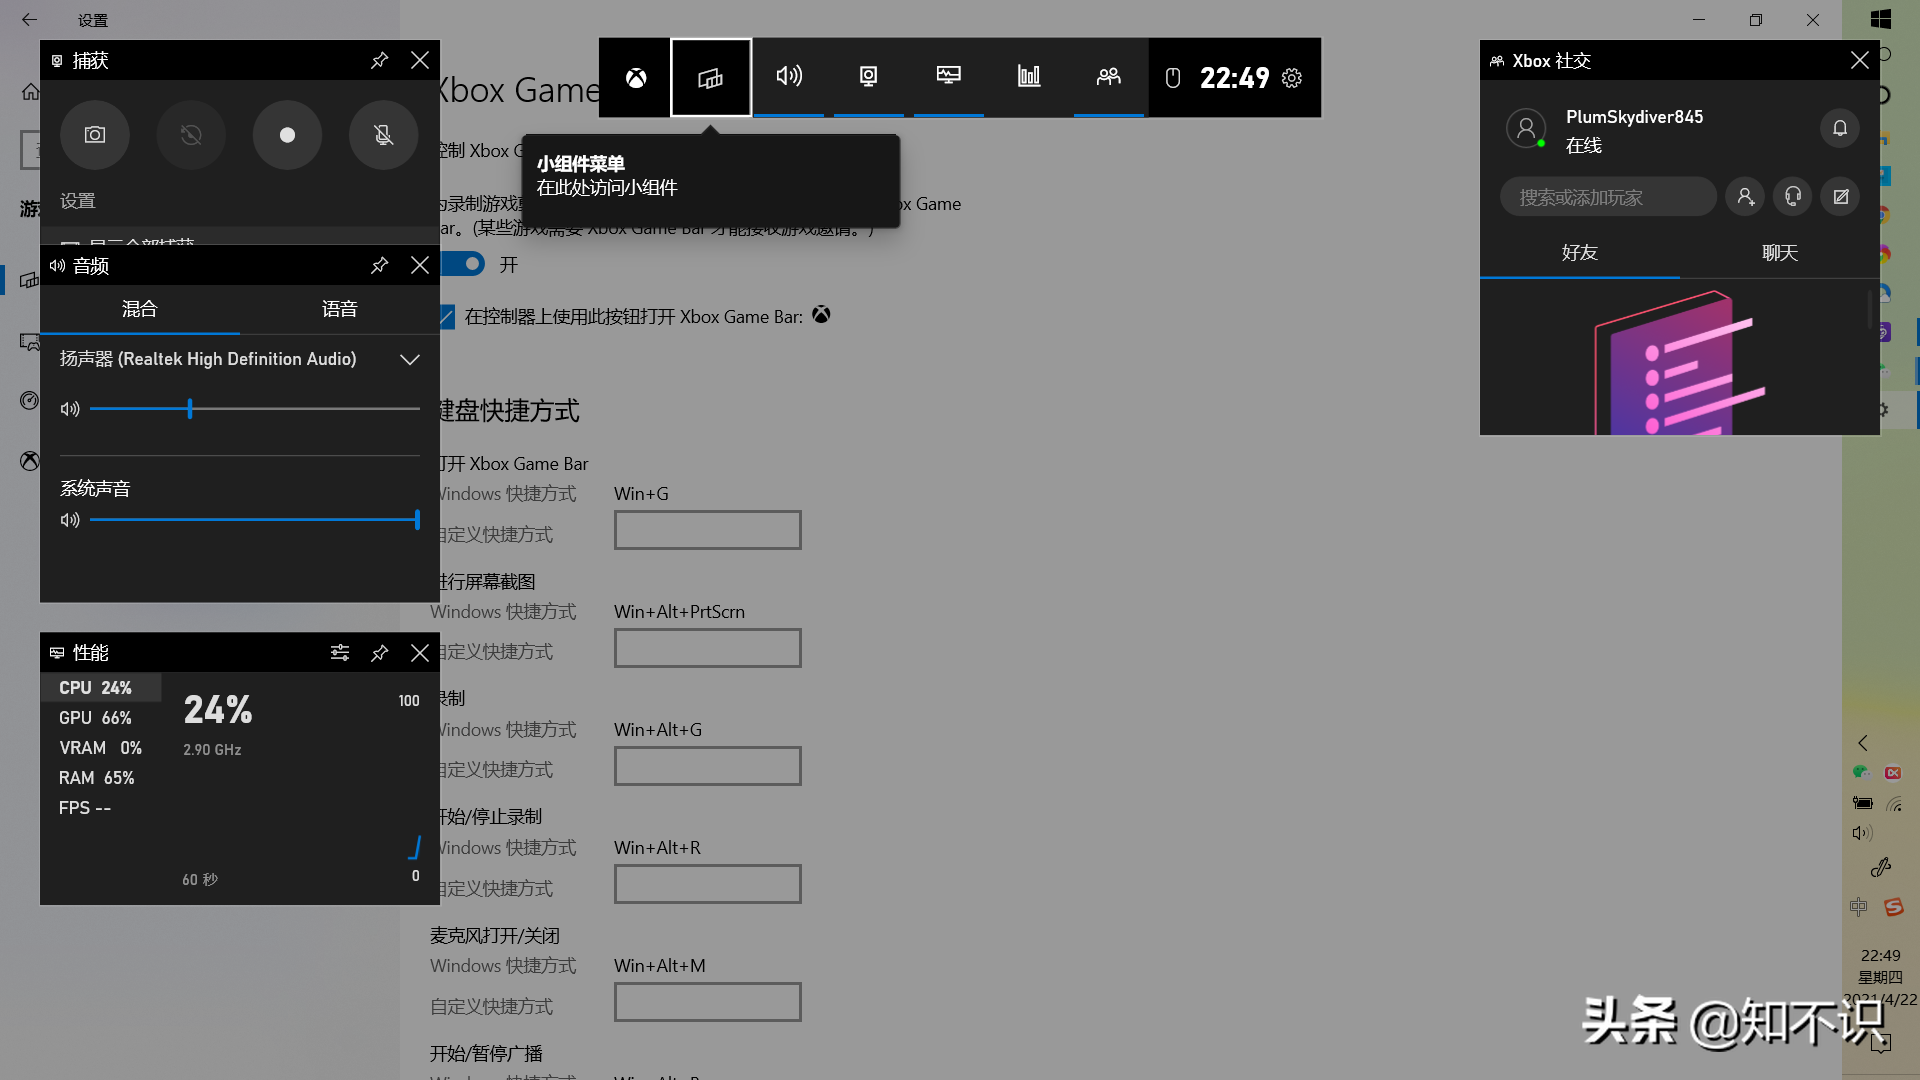The height and width of the screenshot is (1080, 1920).
Task: Take a screenshot using the Capture widget camera icon
Action: tap(95, 135)
